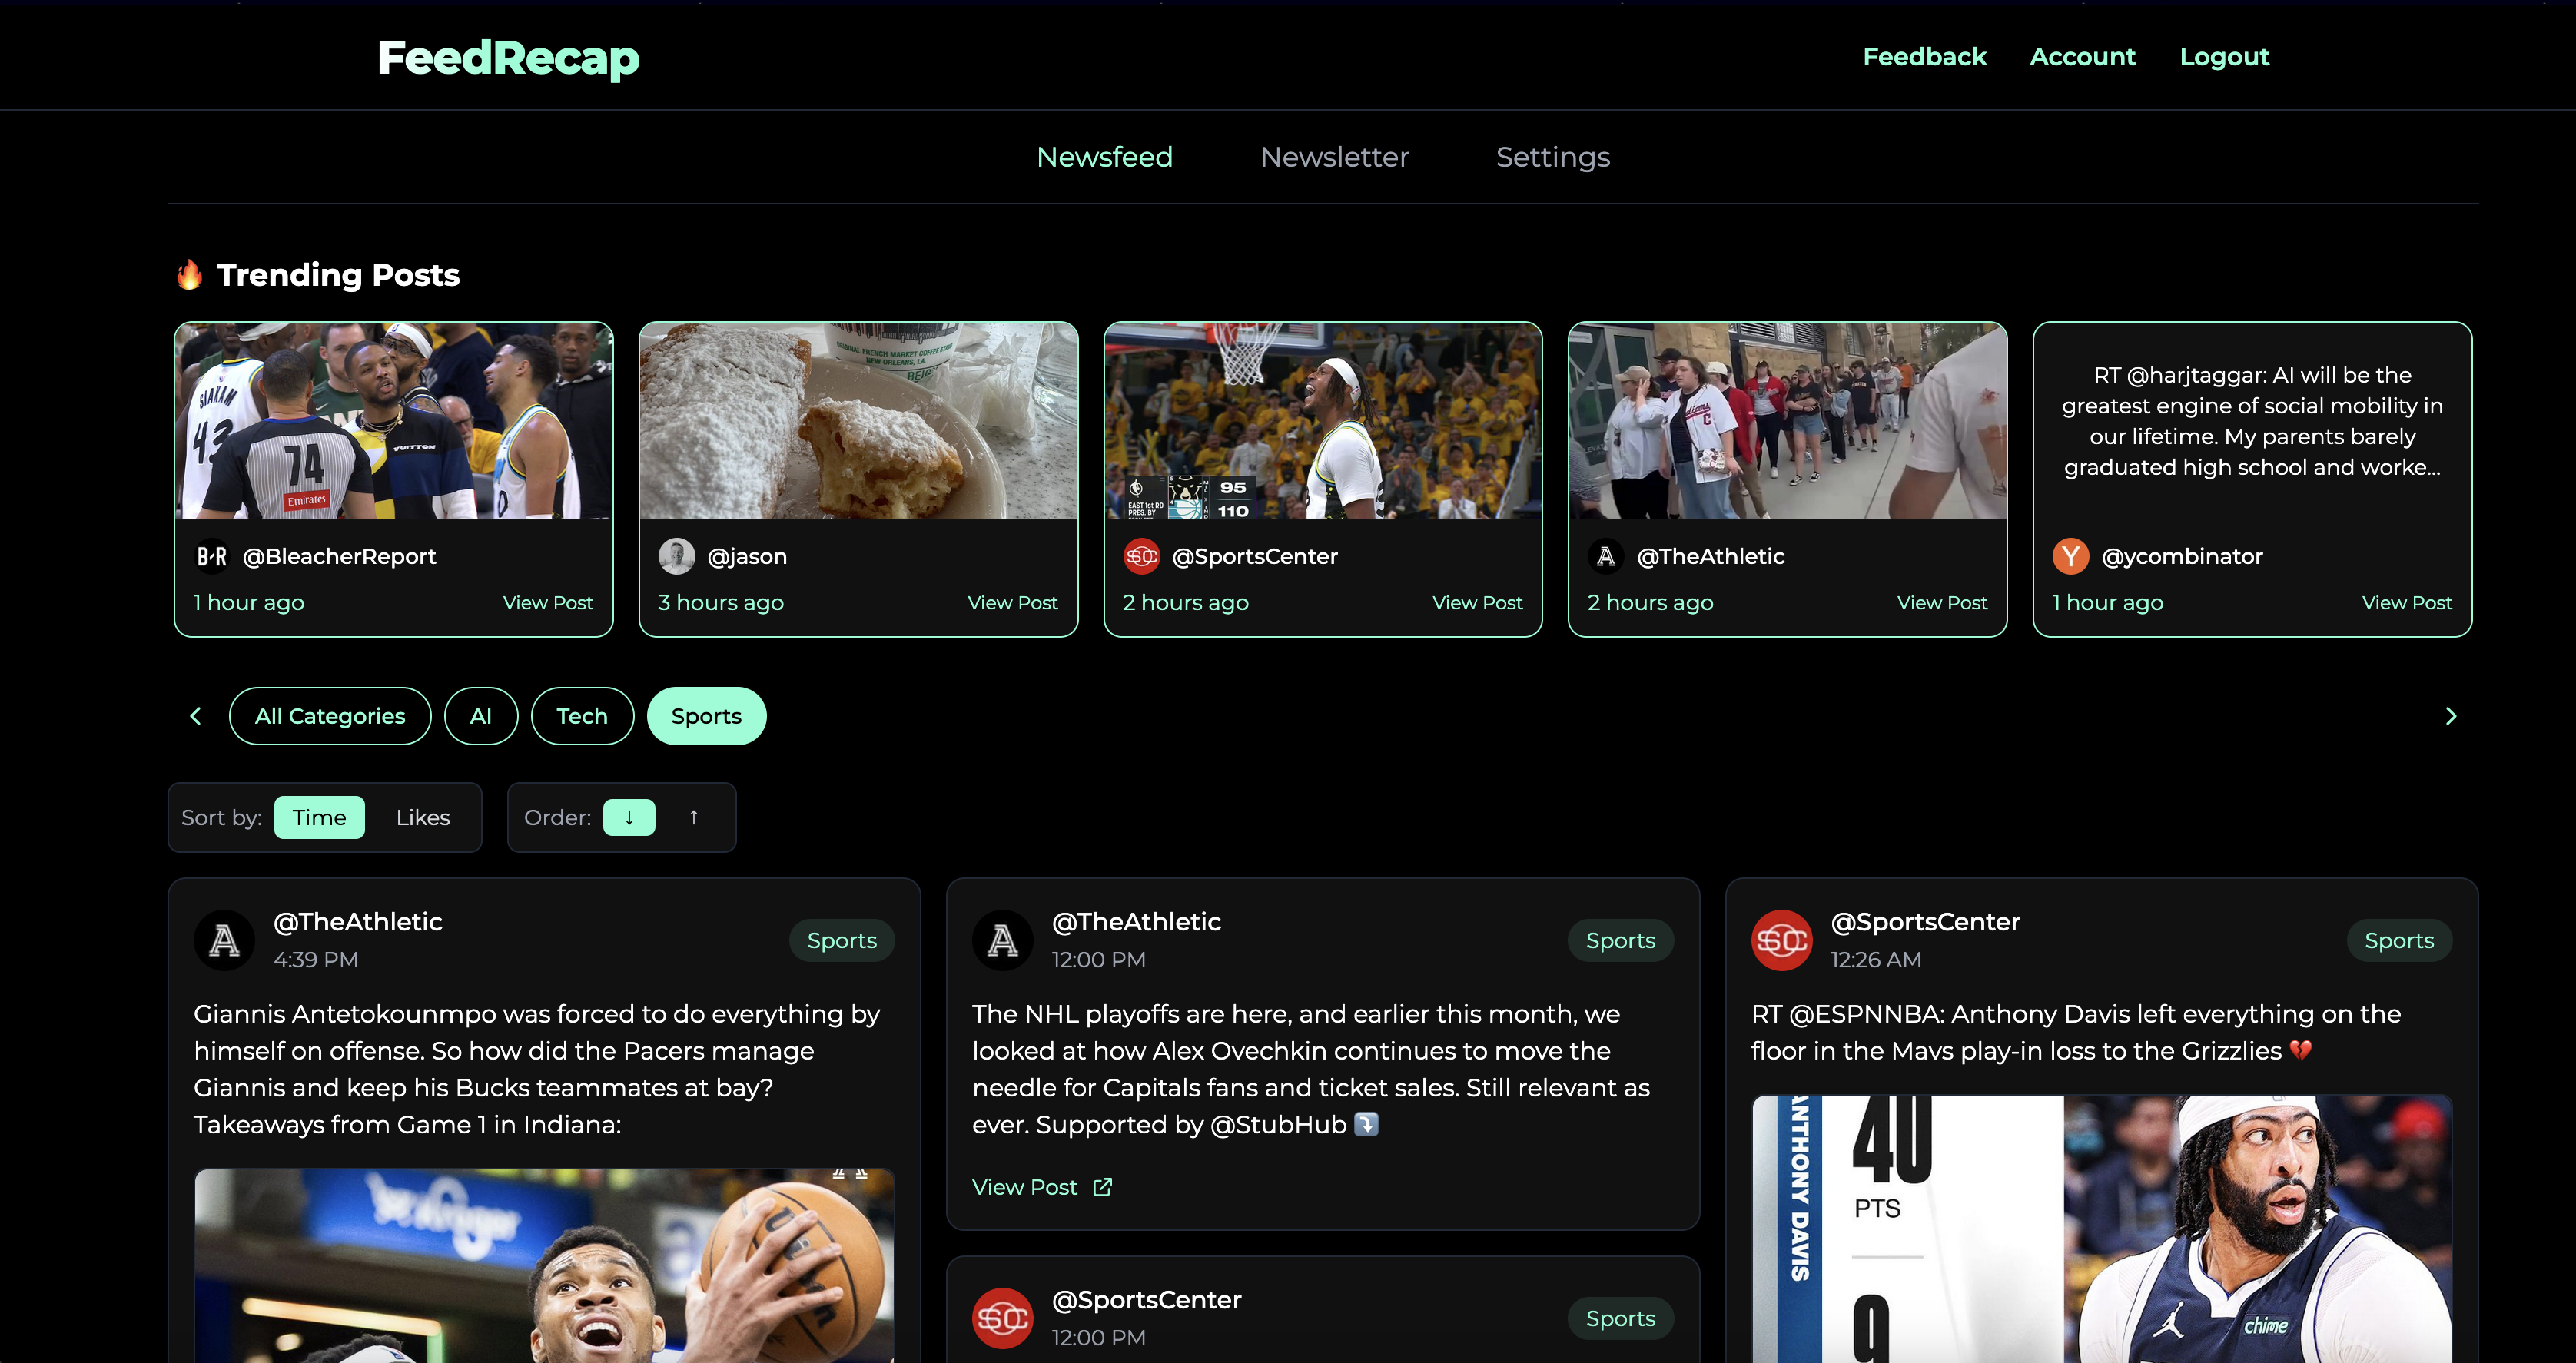Click @TheAthletic name on 4:39 PM post
Screen dimensions: 2576x1363
pyautogui.click(x=358, y=922)
